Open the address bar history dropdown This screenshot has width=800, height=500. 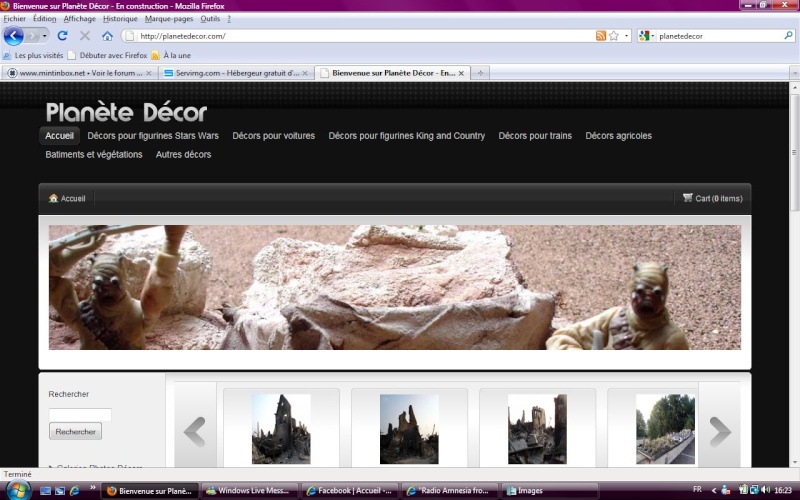tap(627, 36)
